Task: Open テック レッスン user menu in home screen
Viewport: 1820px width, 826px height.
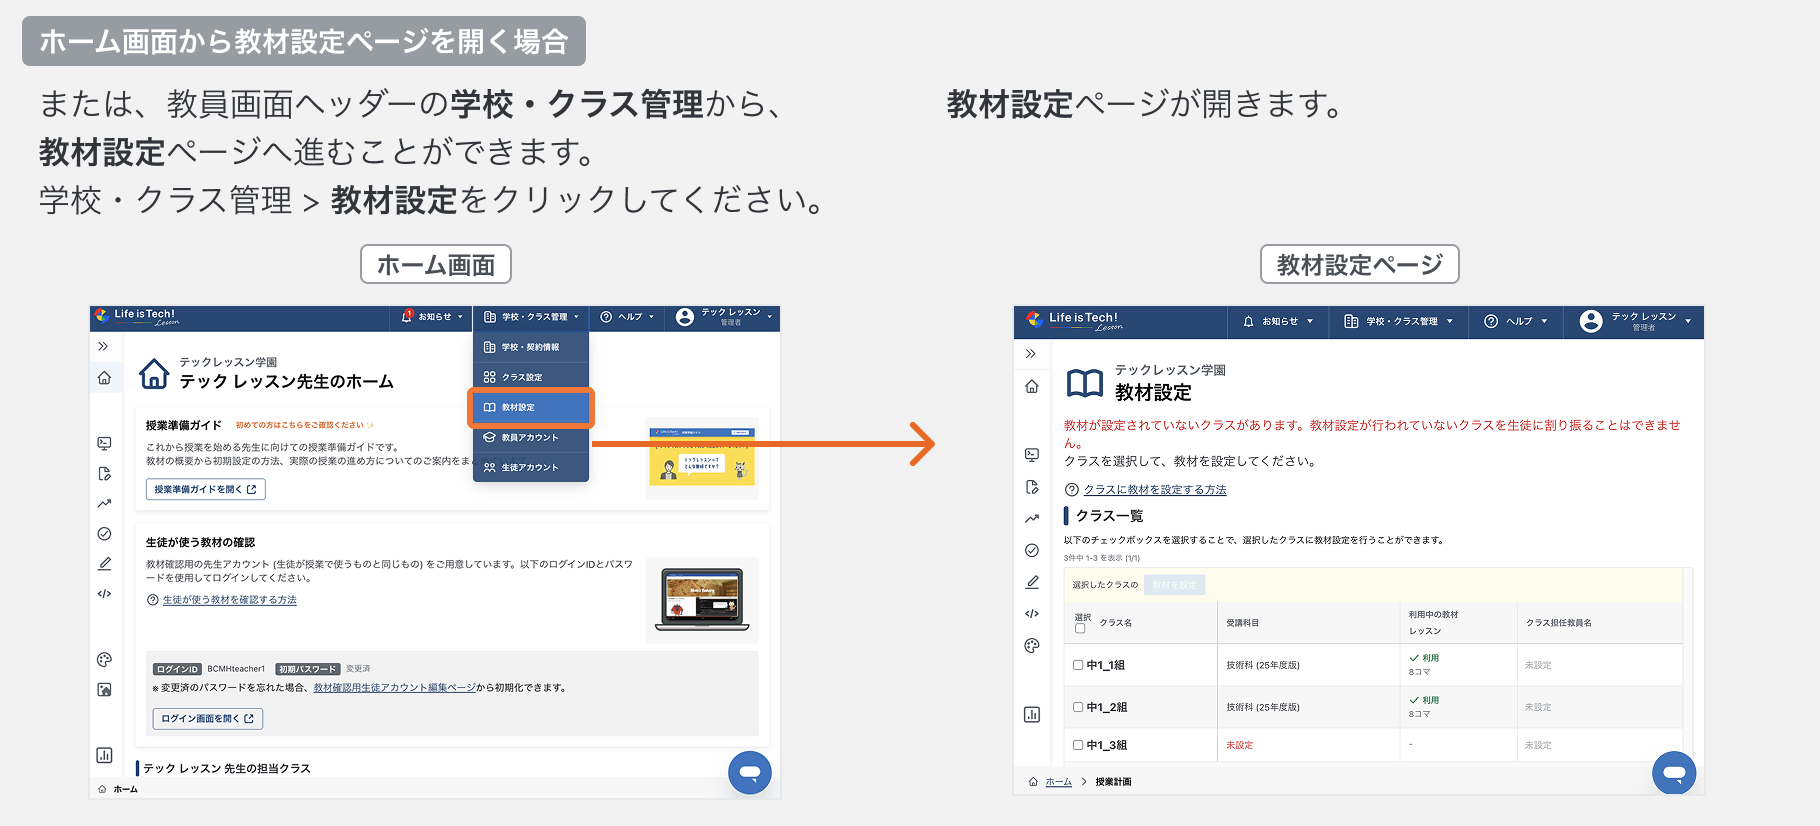Action: click(x=724, y=317)
